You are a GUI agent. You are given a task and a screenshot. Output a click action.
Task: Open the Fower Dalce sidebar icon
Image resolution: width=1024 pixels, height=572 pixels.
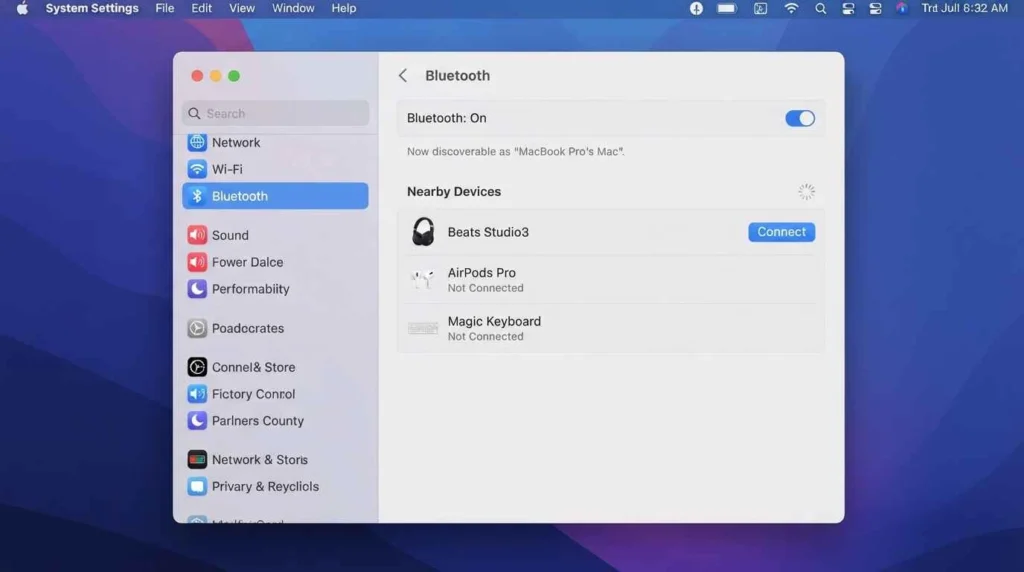point(197,262)
